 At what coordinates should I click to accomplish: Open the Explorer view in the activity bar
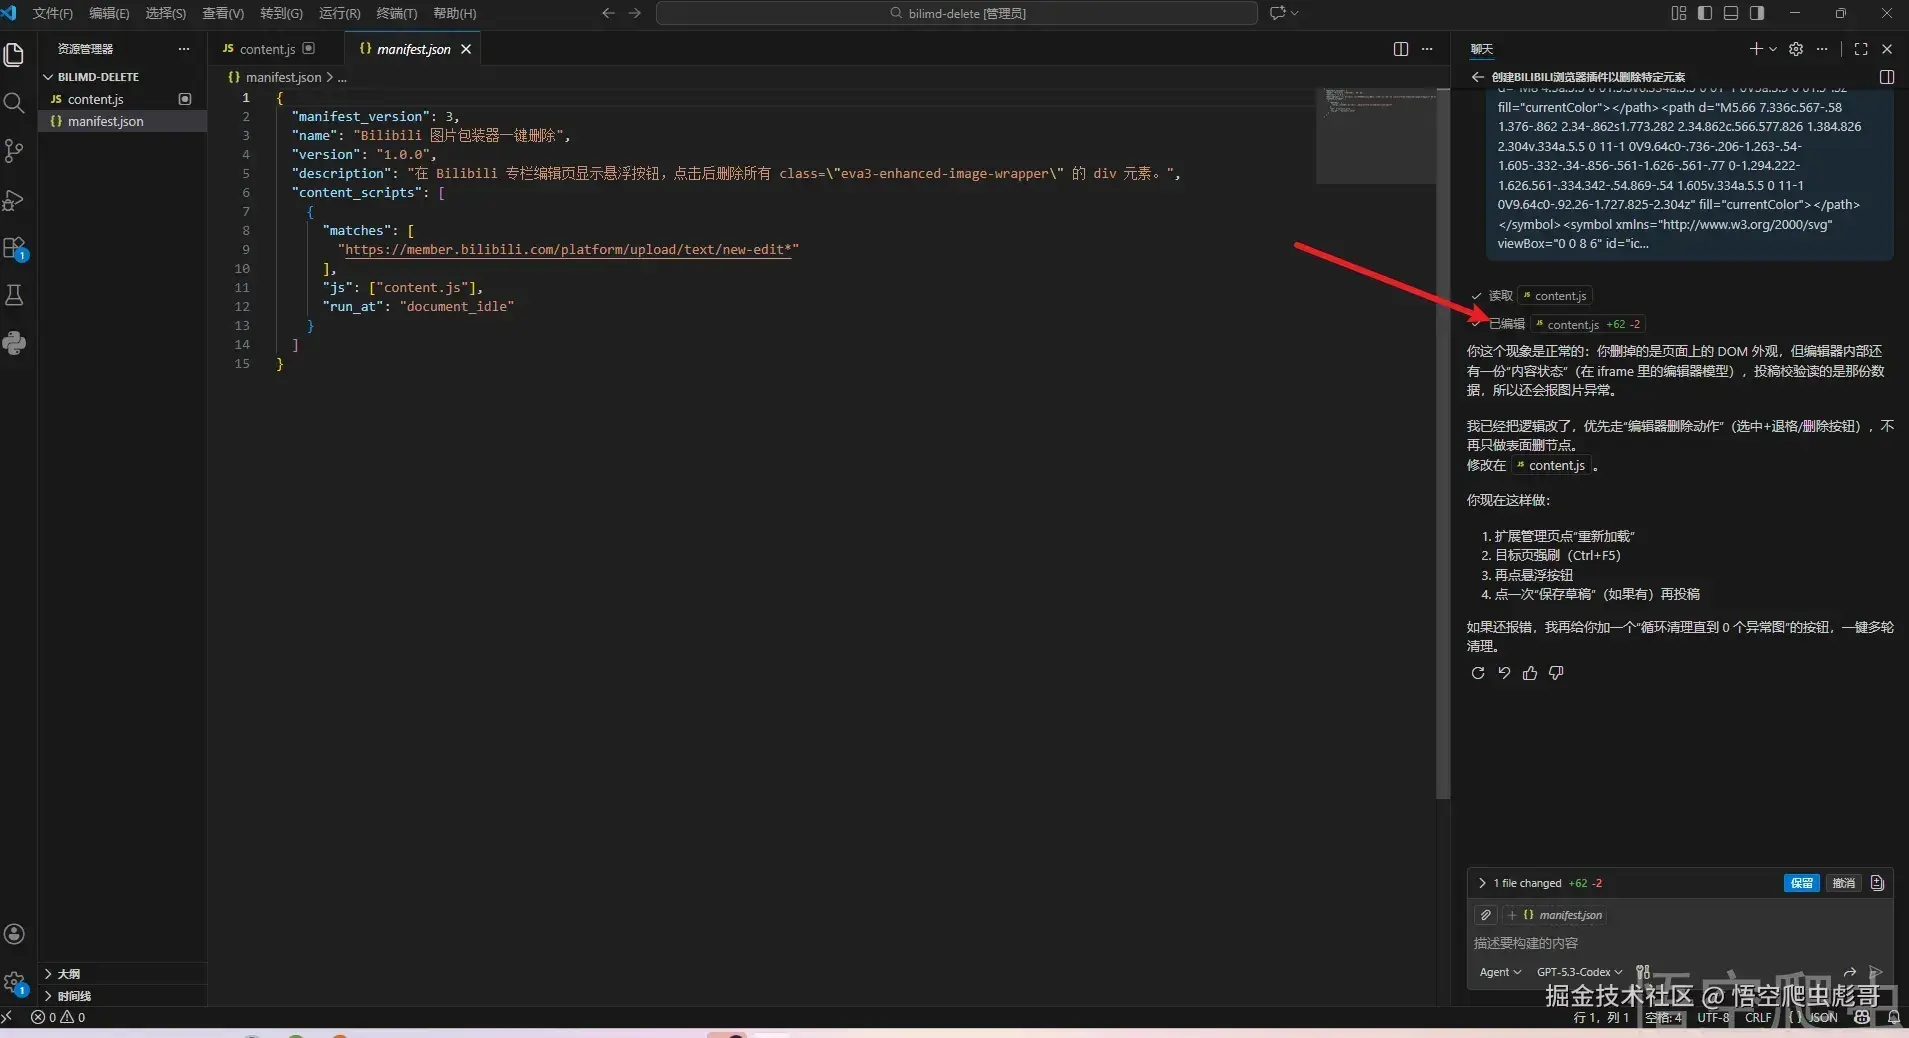click(x=14, y=55)
